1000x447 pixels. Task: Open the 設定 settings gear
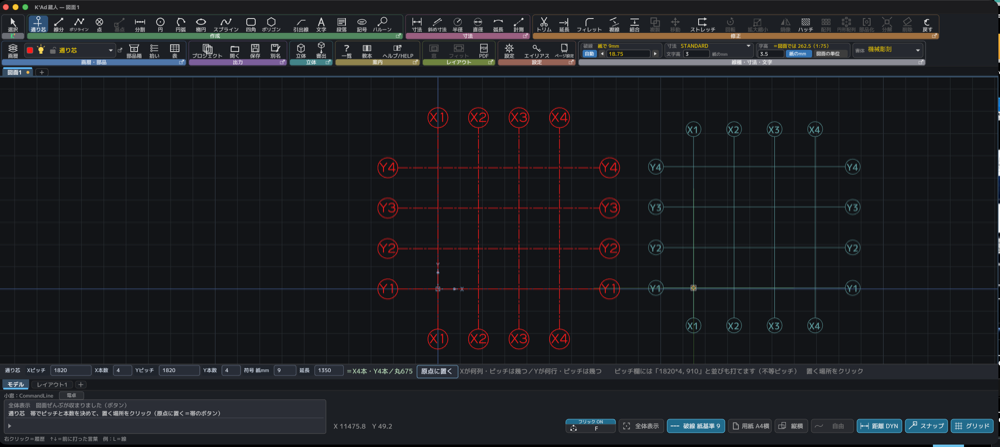click(x=509, y=50)
